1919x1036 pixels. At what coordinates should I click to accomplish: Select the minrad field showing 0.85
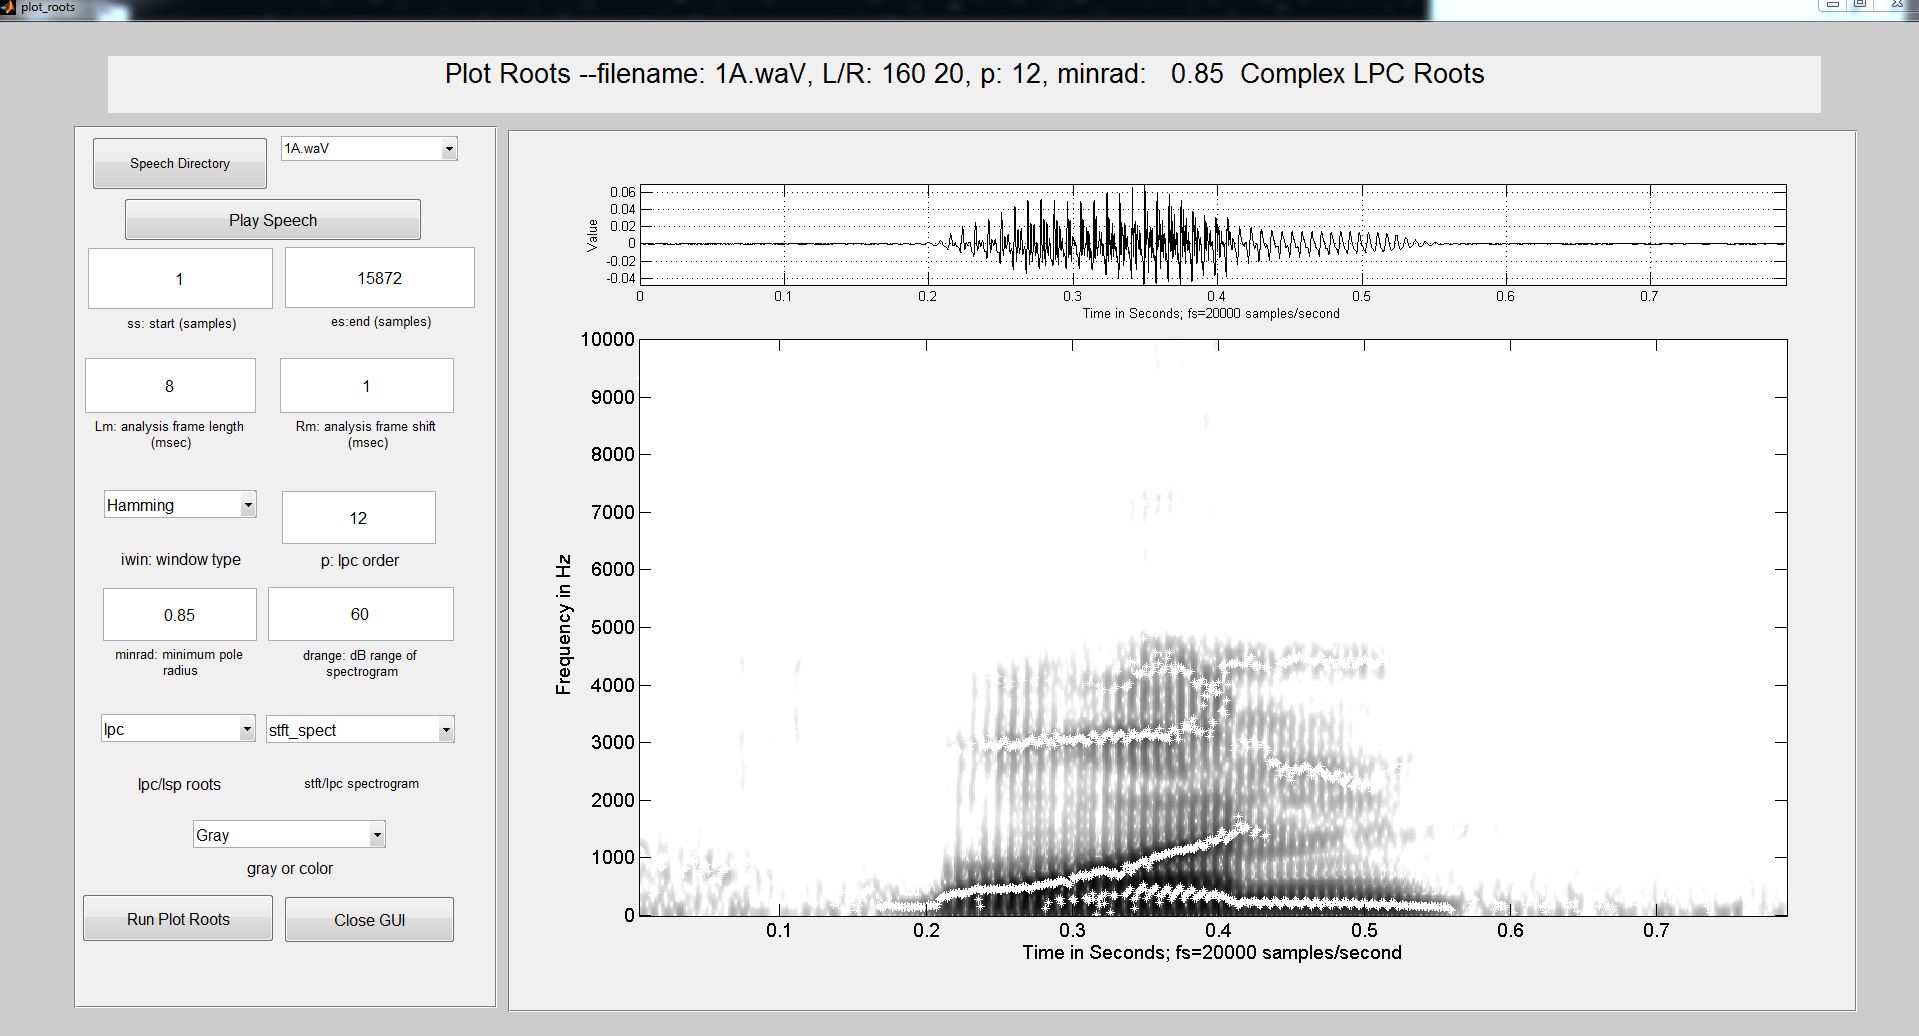click(x=180, y=615)
